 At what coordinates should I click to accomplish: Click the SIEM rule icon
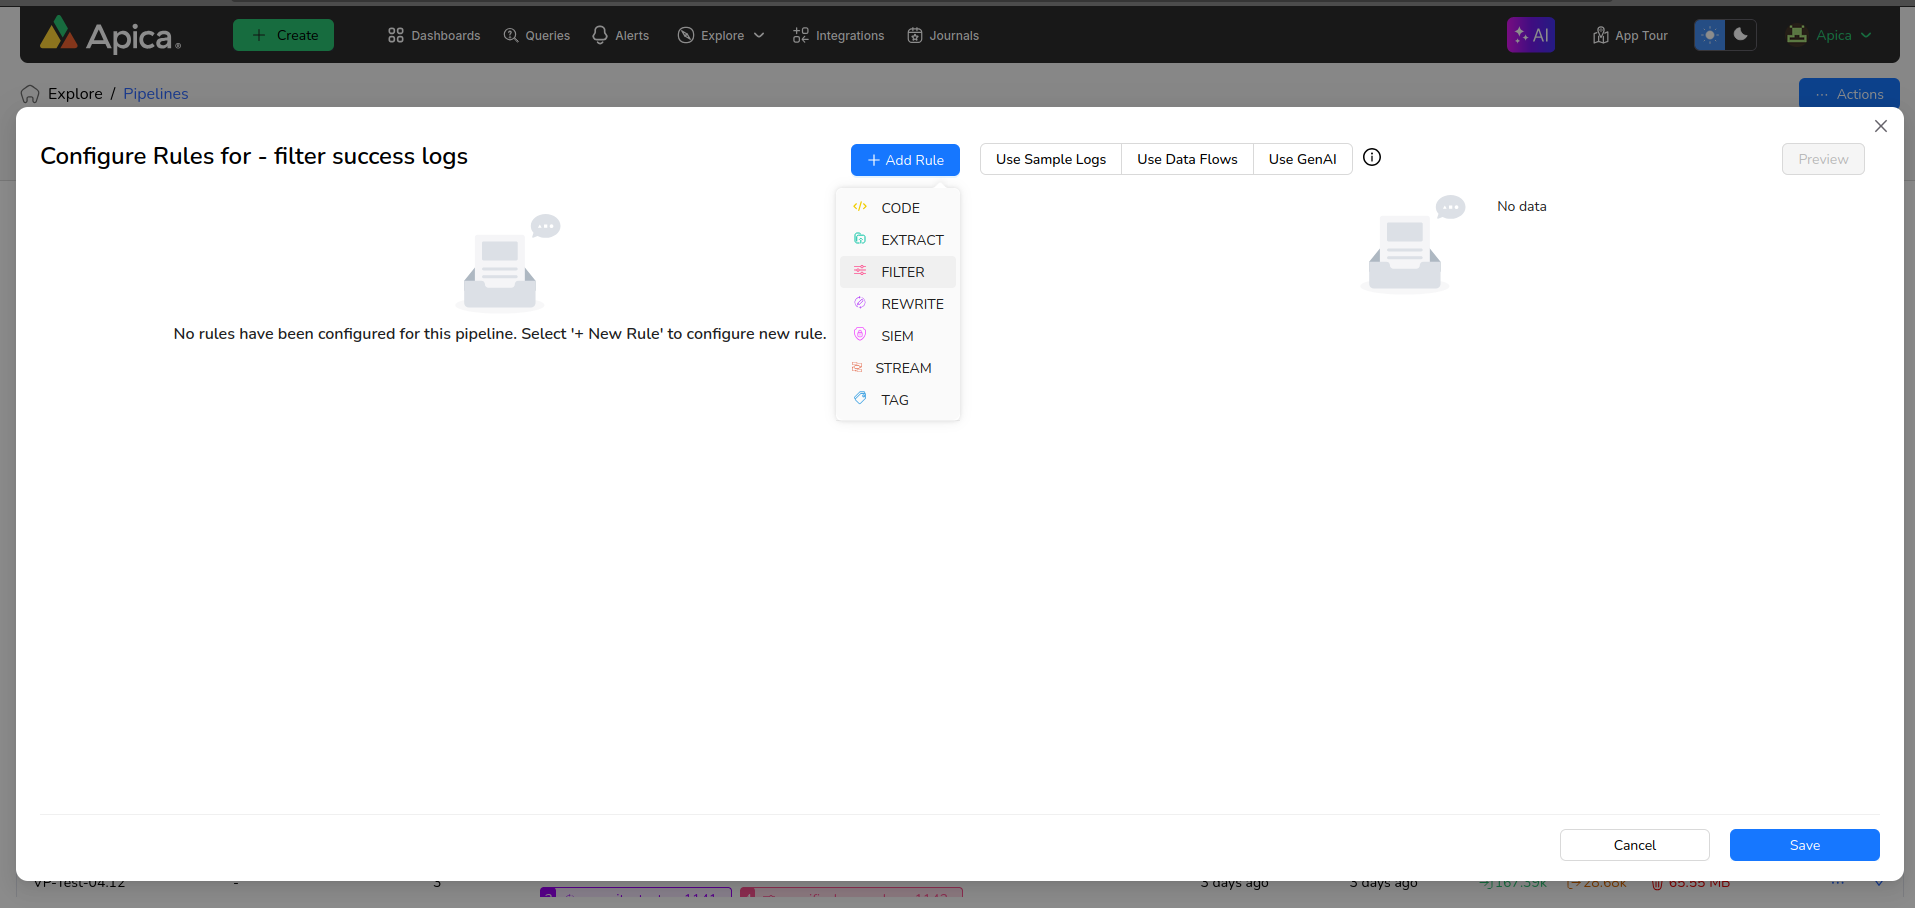pyautogui.click(x=860, y=335)
